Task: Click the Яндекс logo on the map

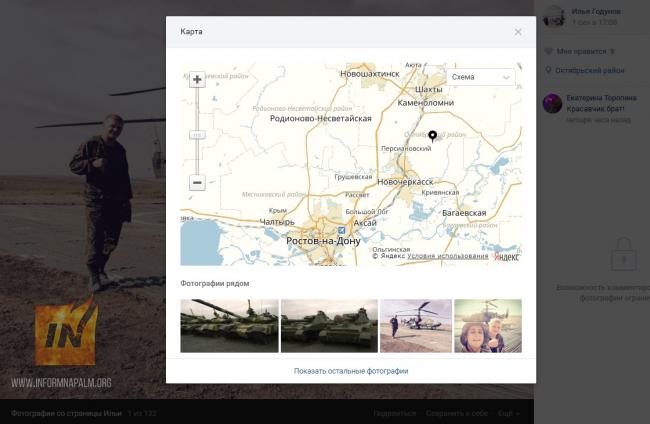Action: point(506,256)
